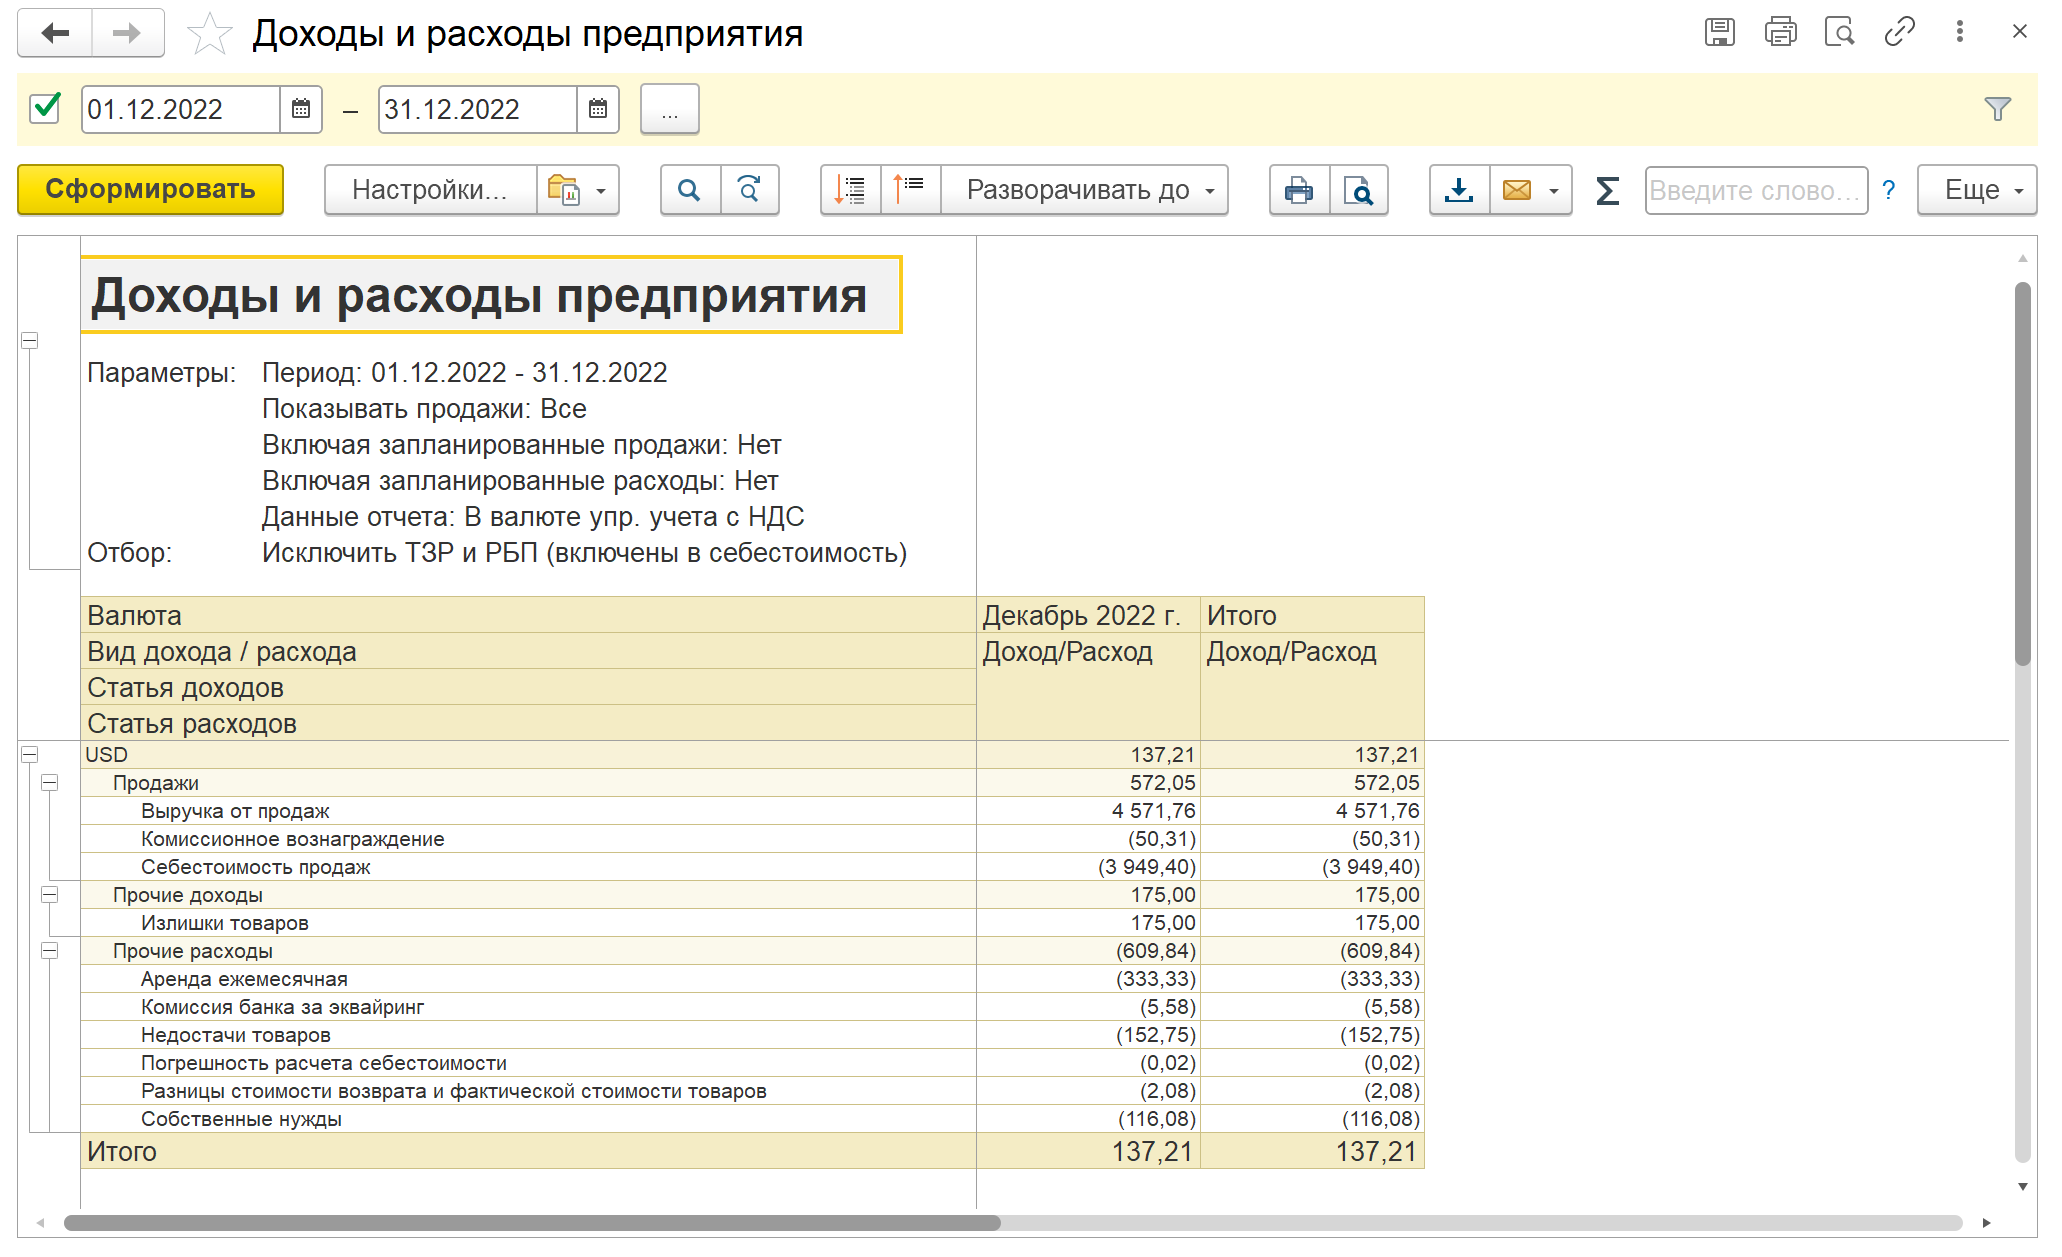
Task: Collapse the Продажи group
Action: coord(50,783)
